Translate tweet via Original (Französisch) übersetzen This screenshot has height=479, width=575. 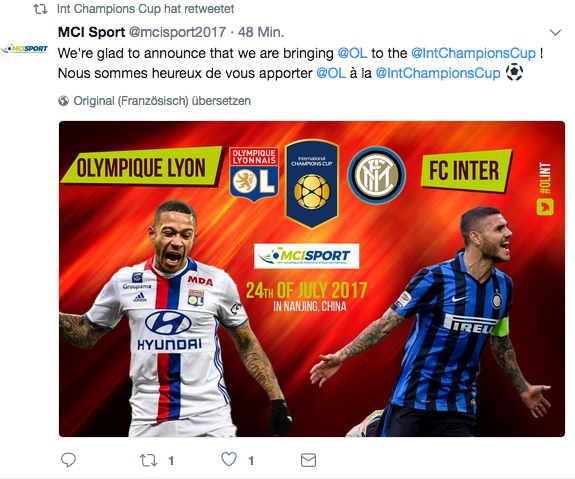162,101
